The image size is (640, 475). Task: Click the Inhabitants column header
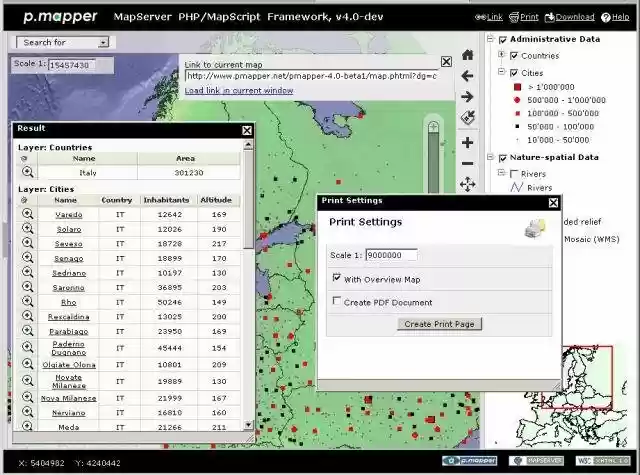click(x=166, y=200)
